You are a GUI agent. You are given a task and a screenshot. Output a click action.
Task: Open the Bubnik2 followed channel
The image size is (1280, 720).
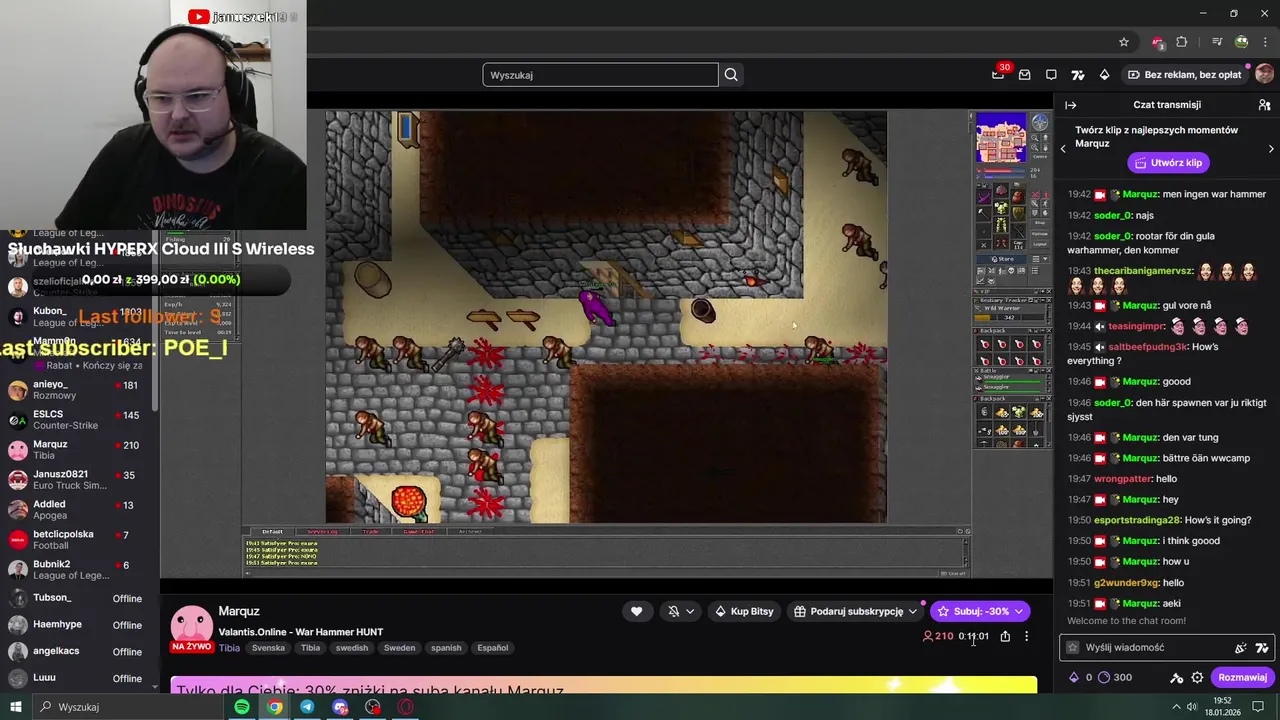click(78, 570)
